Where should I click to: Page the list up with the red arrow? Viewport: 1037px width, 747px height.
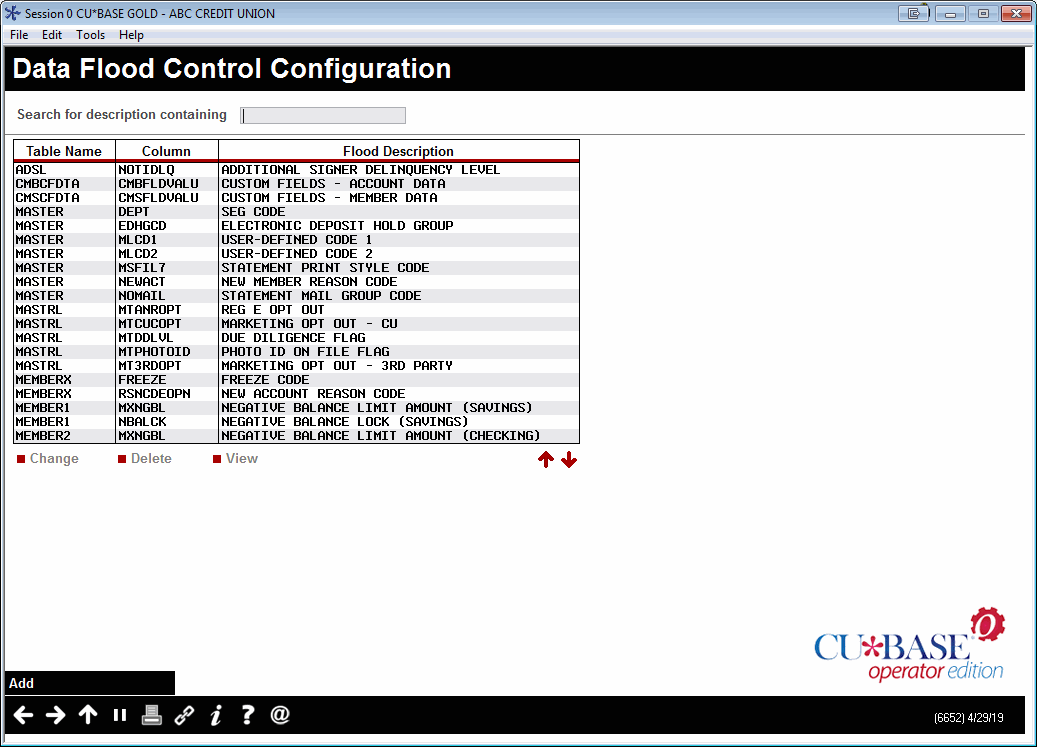point(546,459)
